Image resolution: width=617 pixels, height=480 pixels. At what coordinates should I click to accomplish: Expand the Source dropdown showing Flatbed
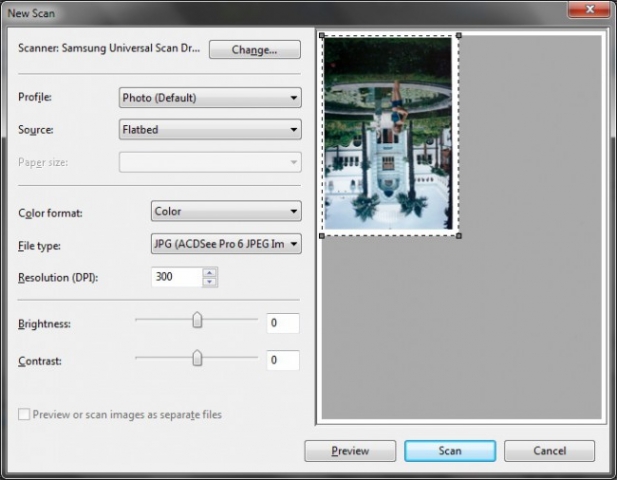coord(210,129)
